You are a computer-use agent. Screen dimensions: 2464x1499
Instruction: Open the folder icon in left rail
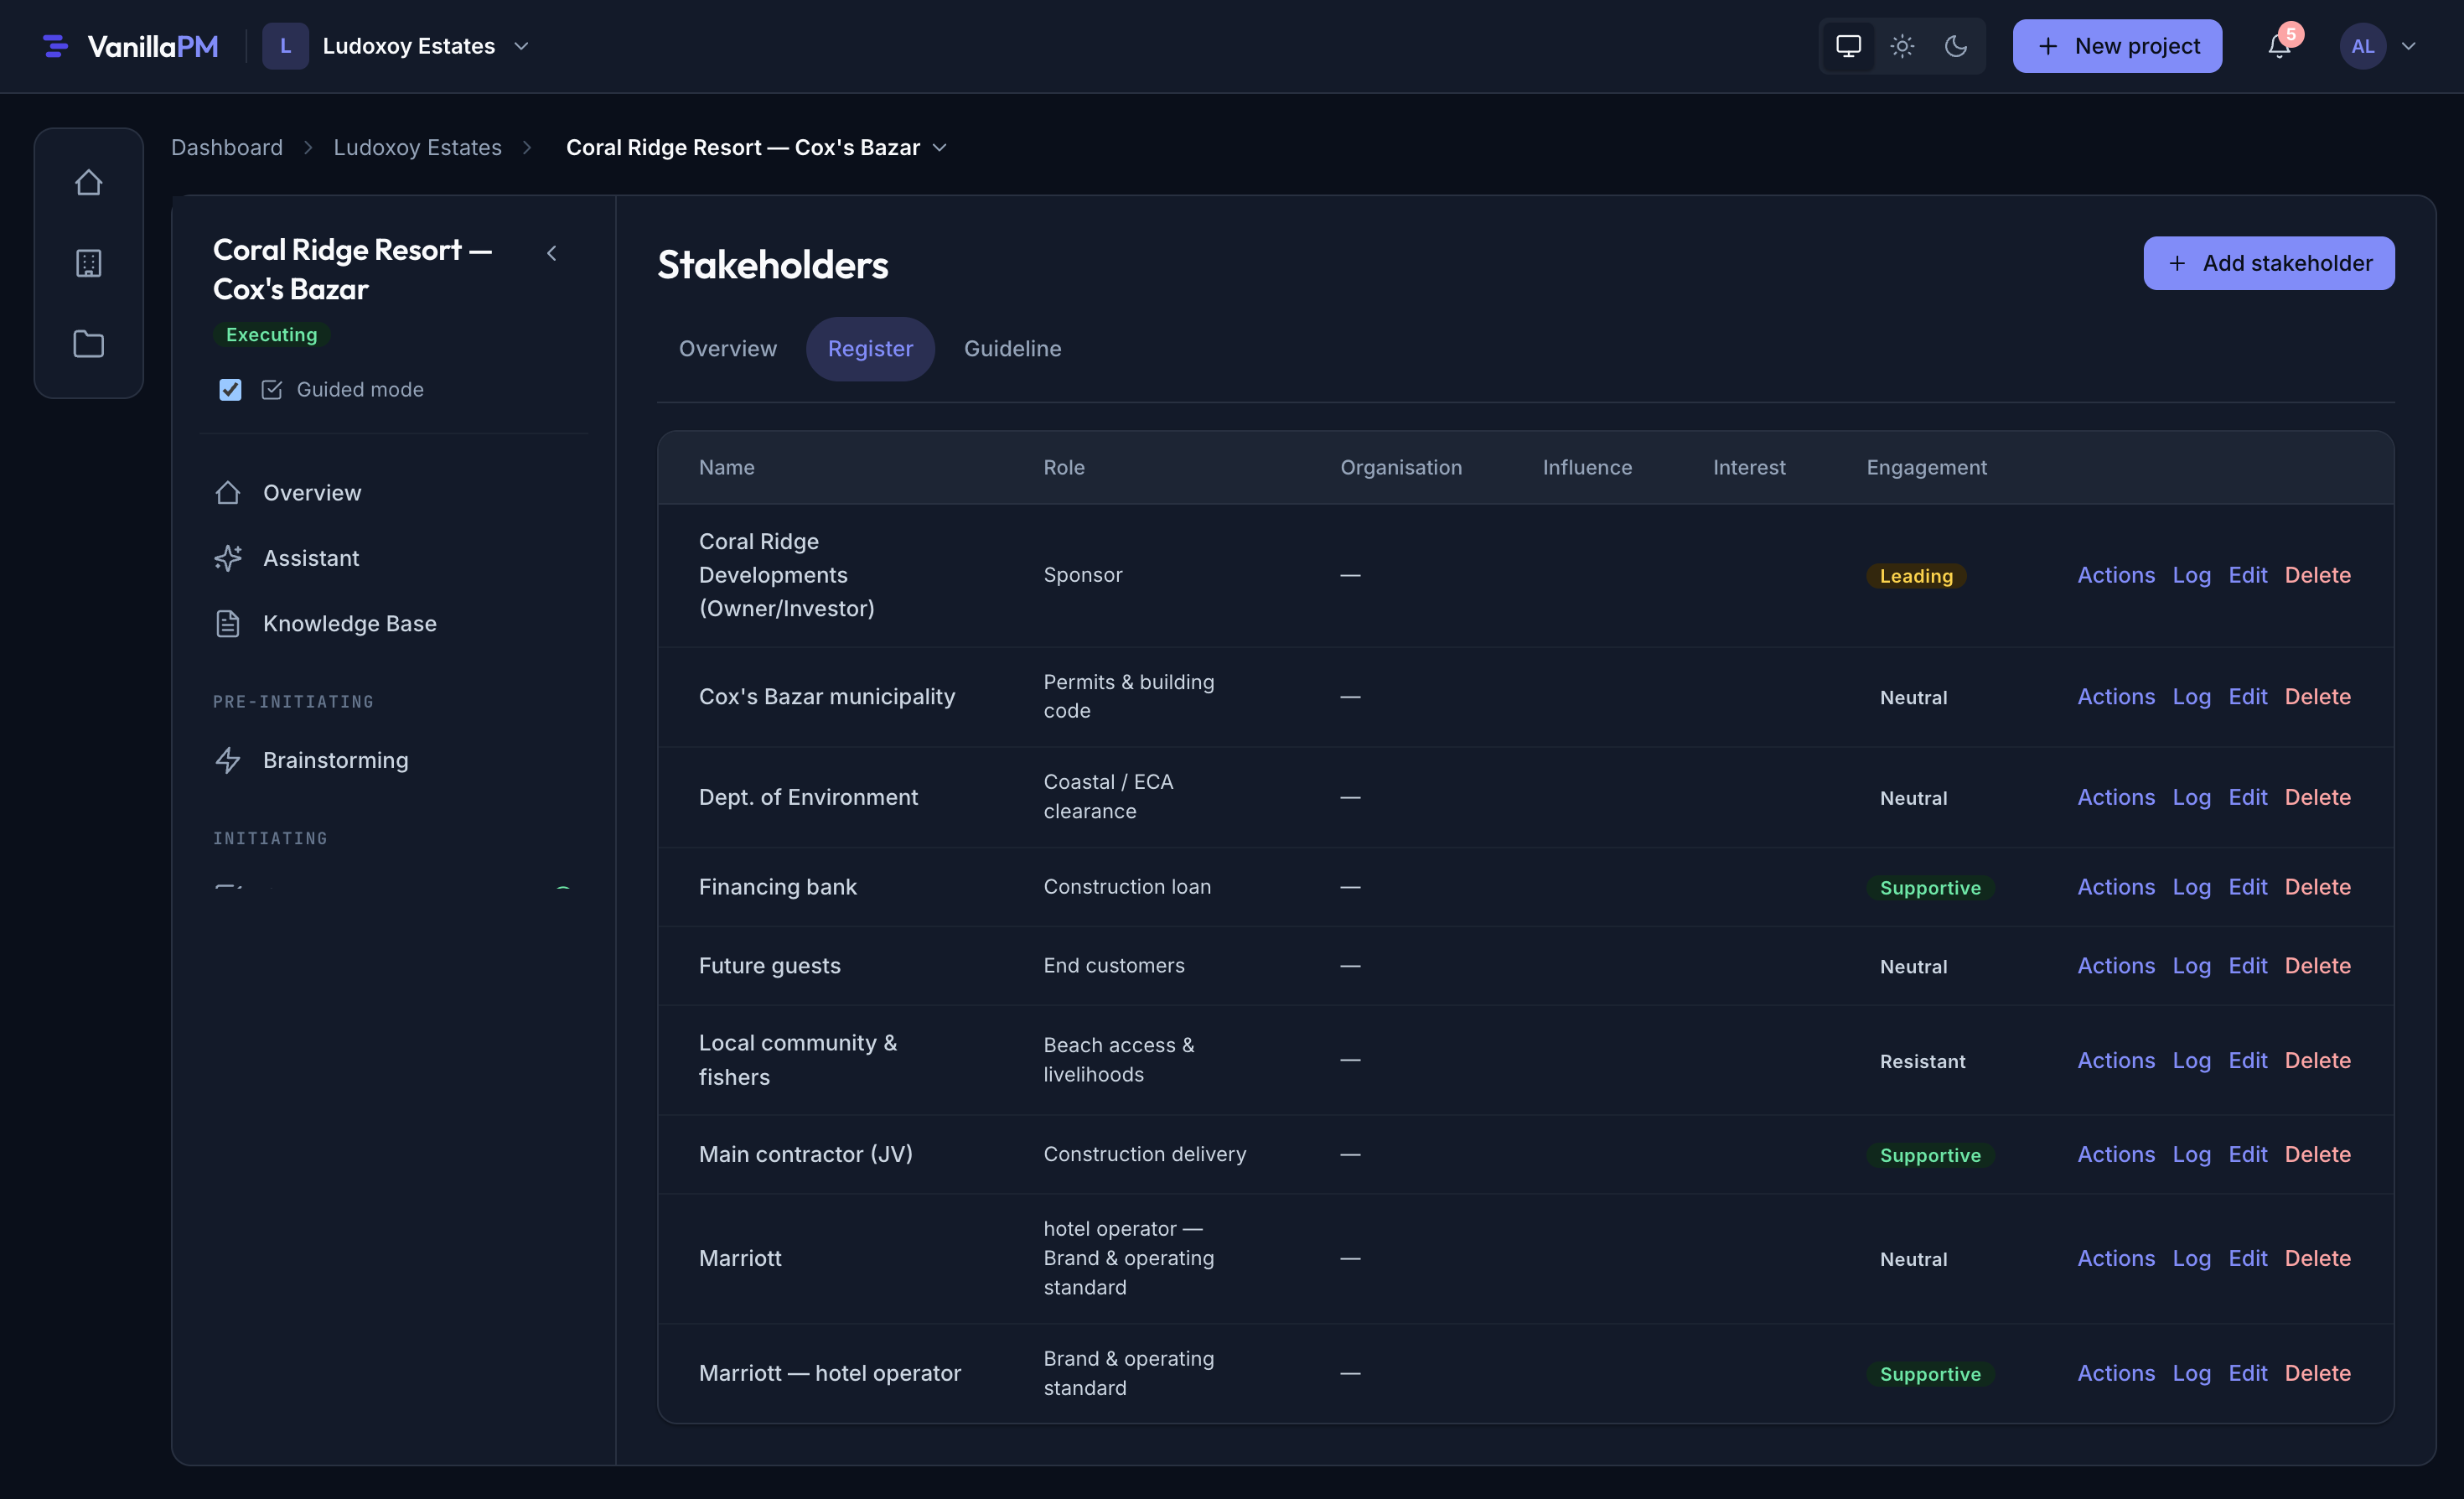pyautogui.click(x=89, y=344)
